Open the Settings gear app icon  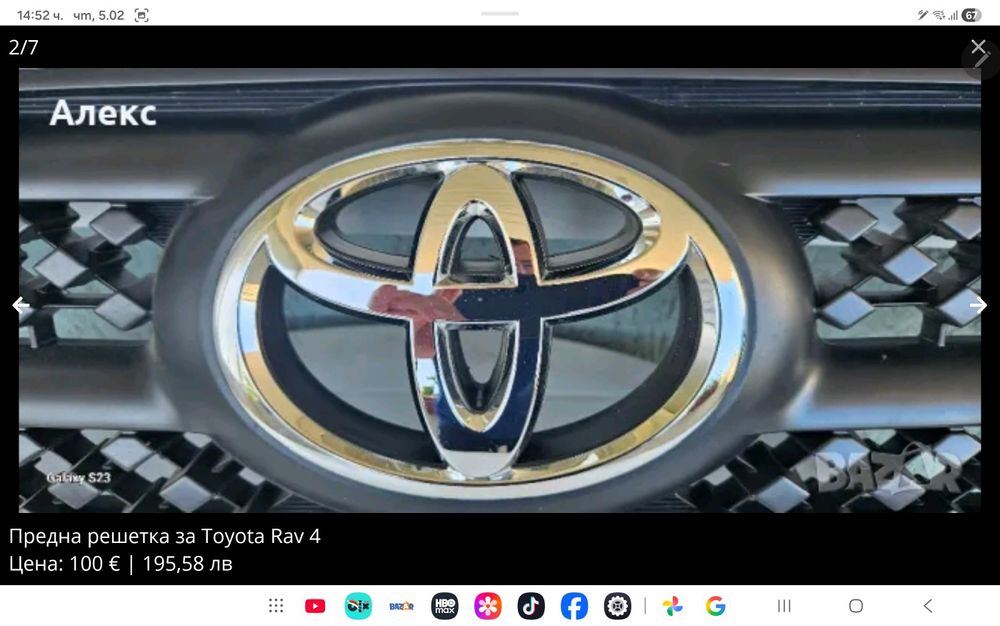(617, 606)
